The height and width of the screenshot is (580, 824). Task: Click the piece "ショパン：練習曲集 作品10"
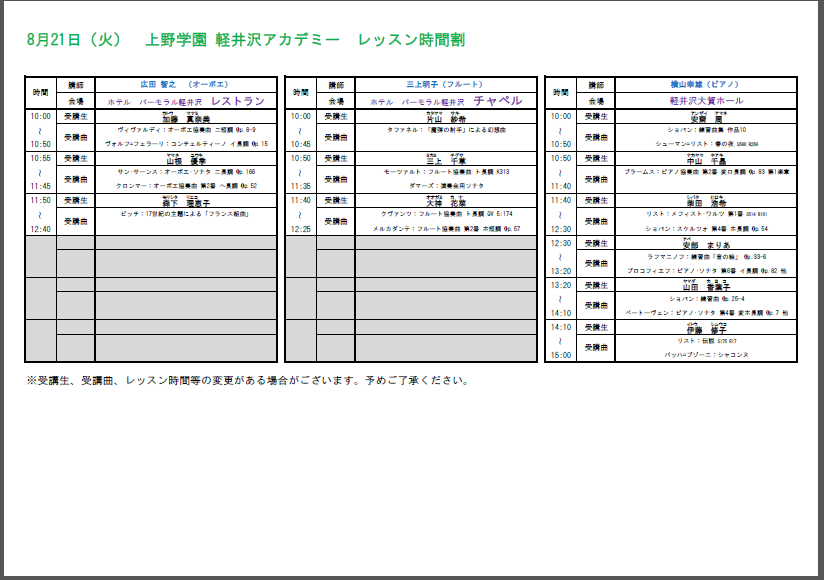707,130
